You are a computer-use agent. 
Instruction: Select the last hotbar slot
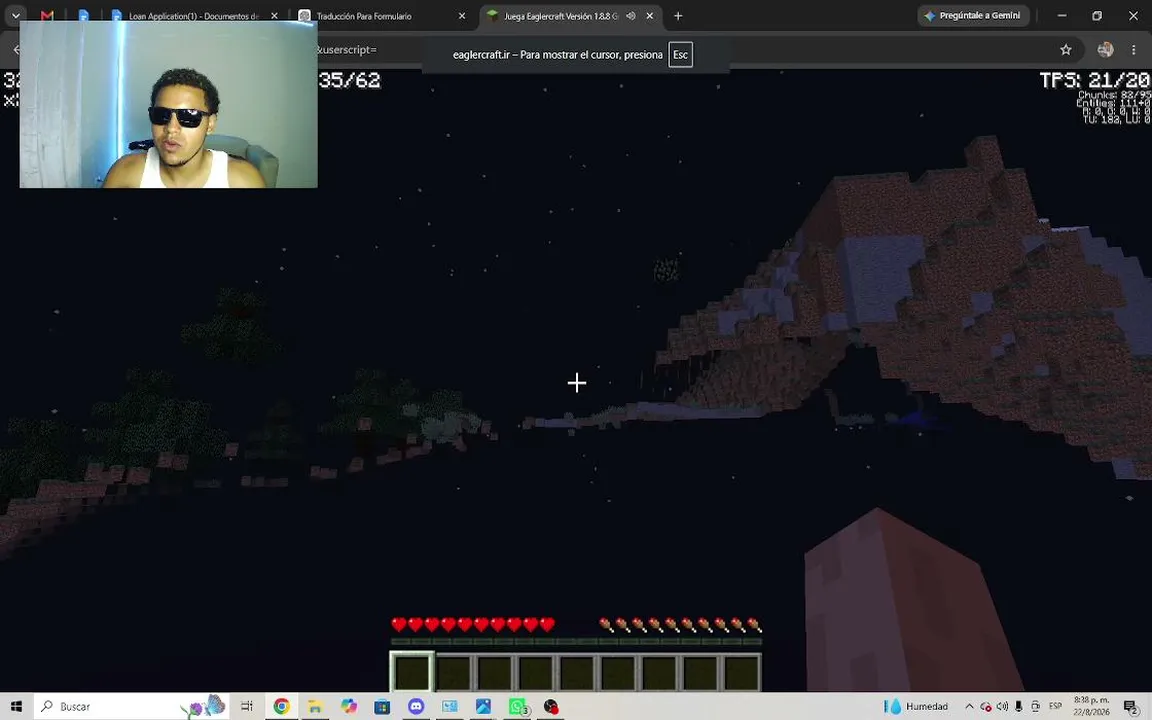pos(741,672)
